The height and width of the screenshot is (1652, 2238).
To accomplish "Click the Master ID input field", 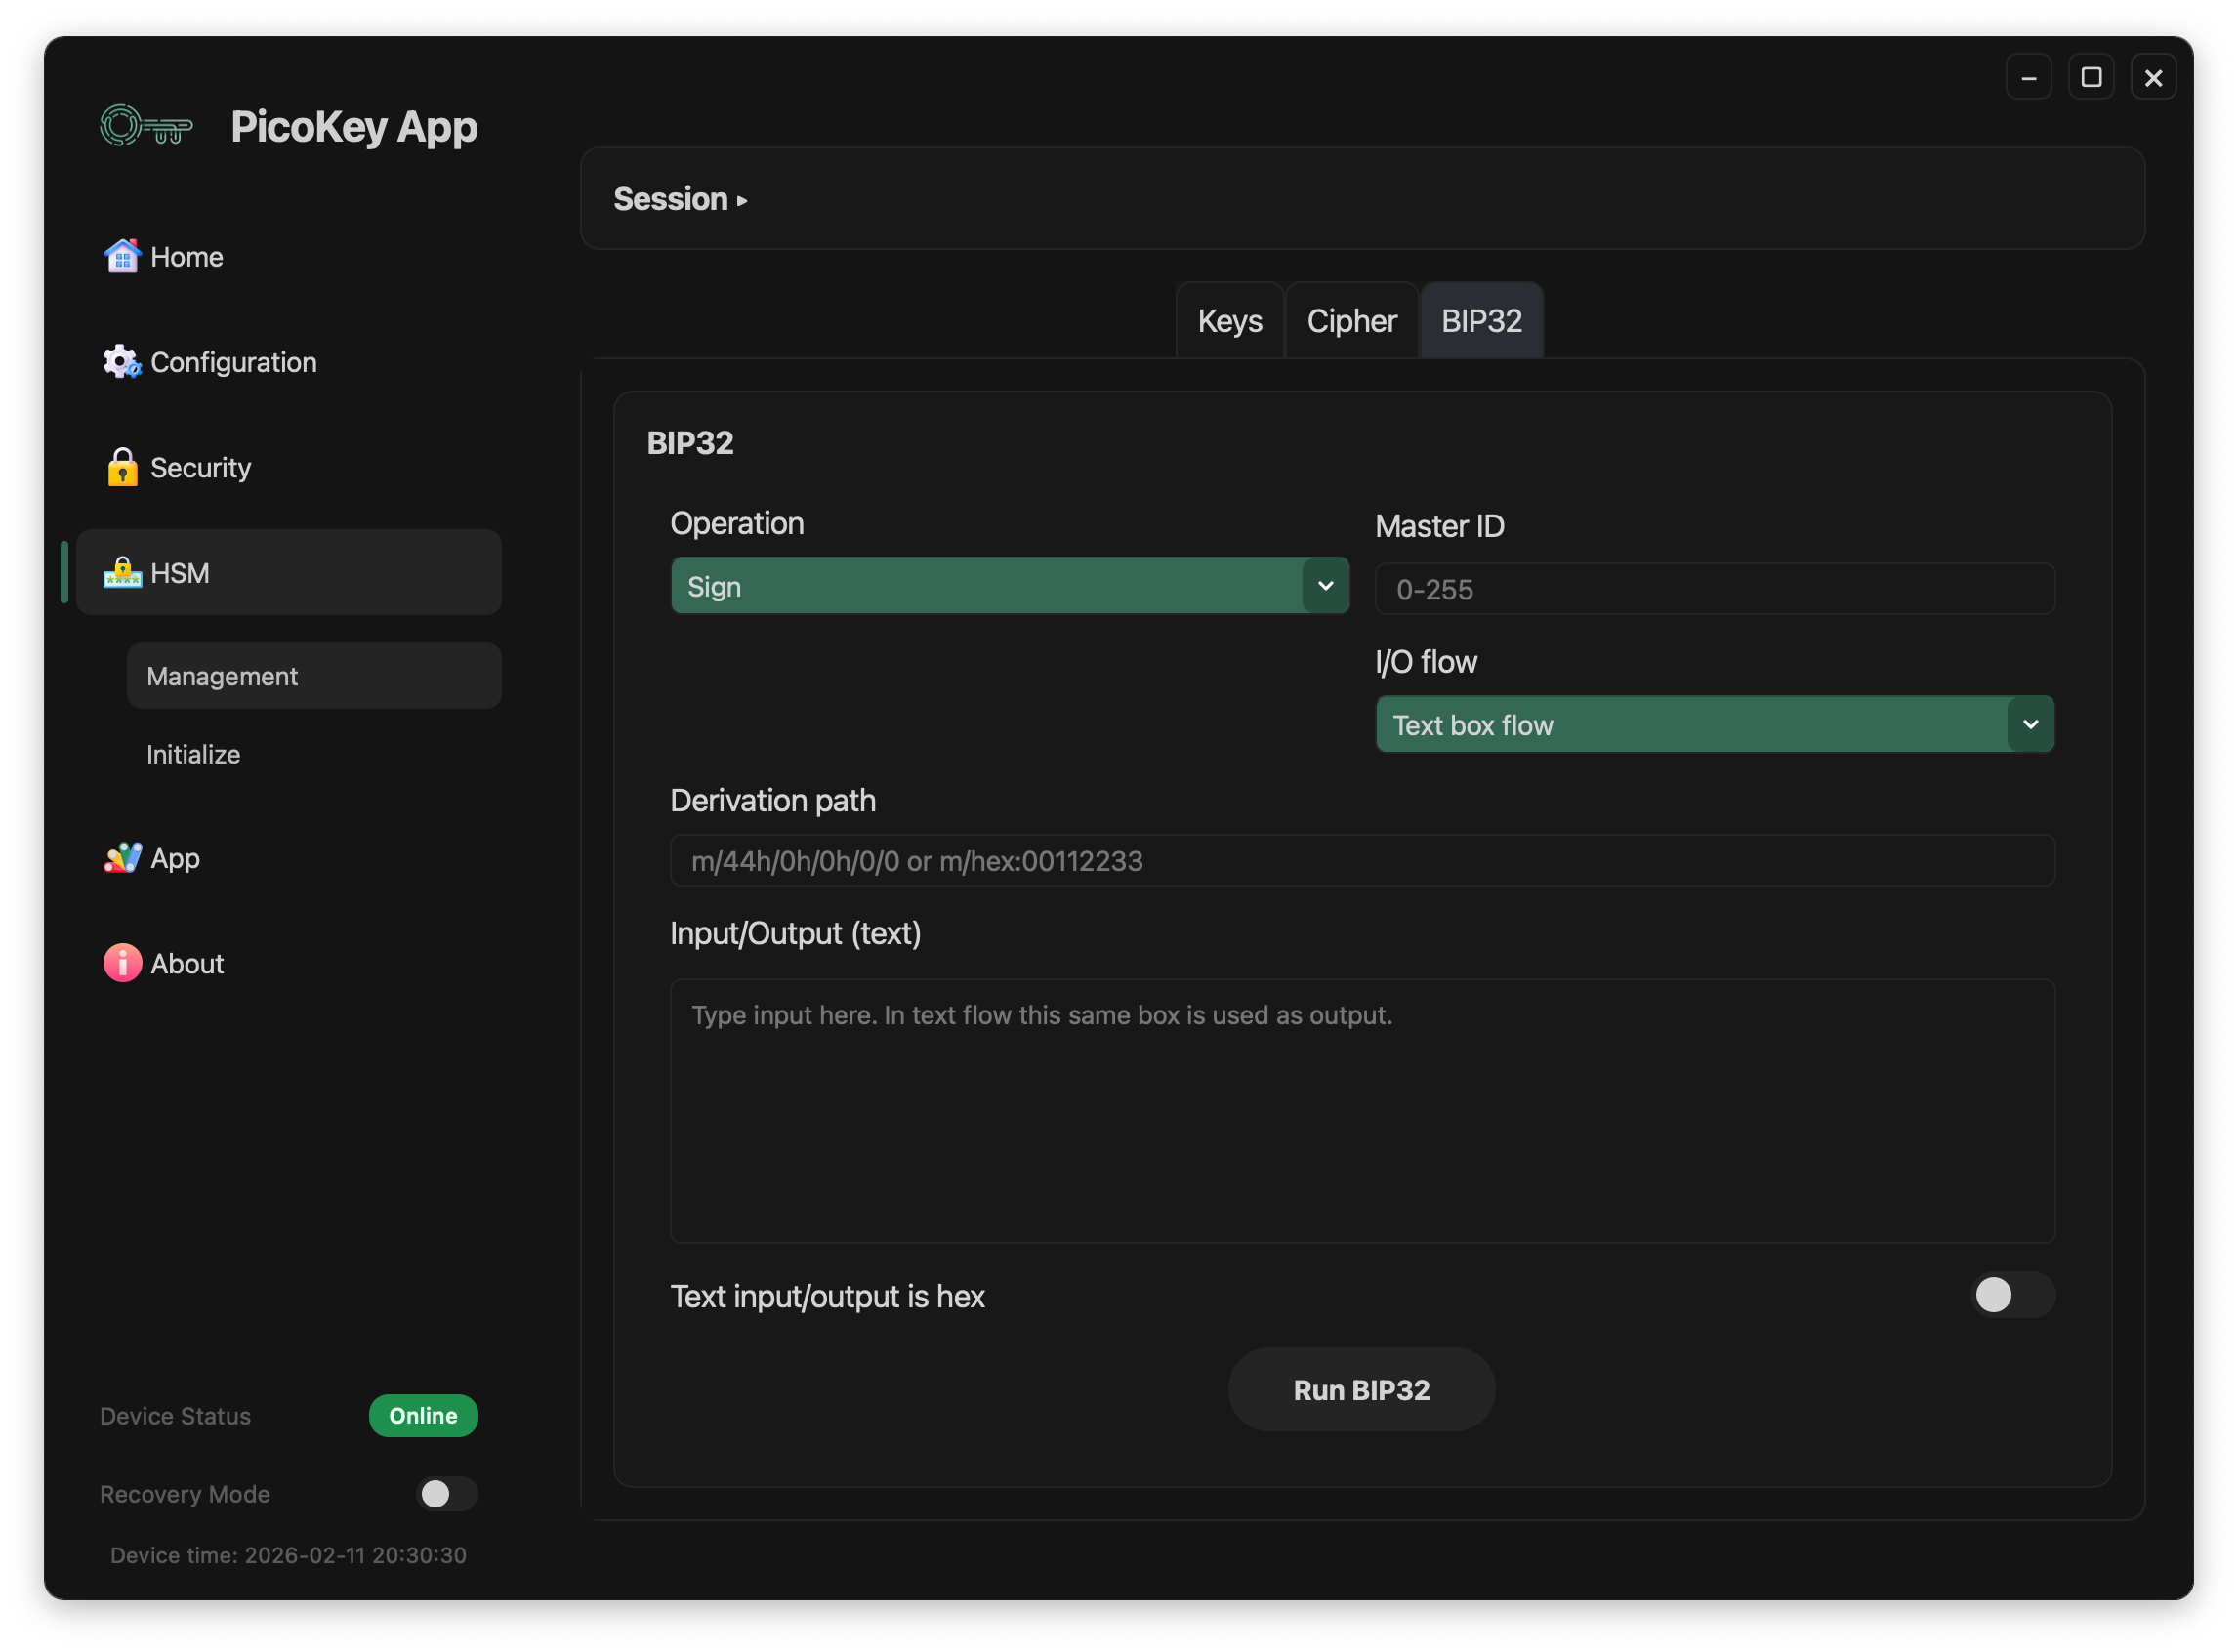I will (1714, 589).
